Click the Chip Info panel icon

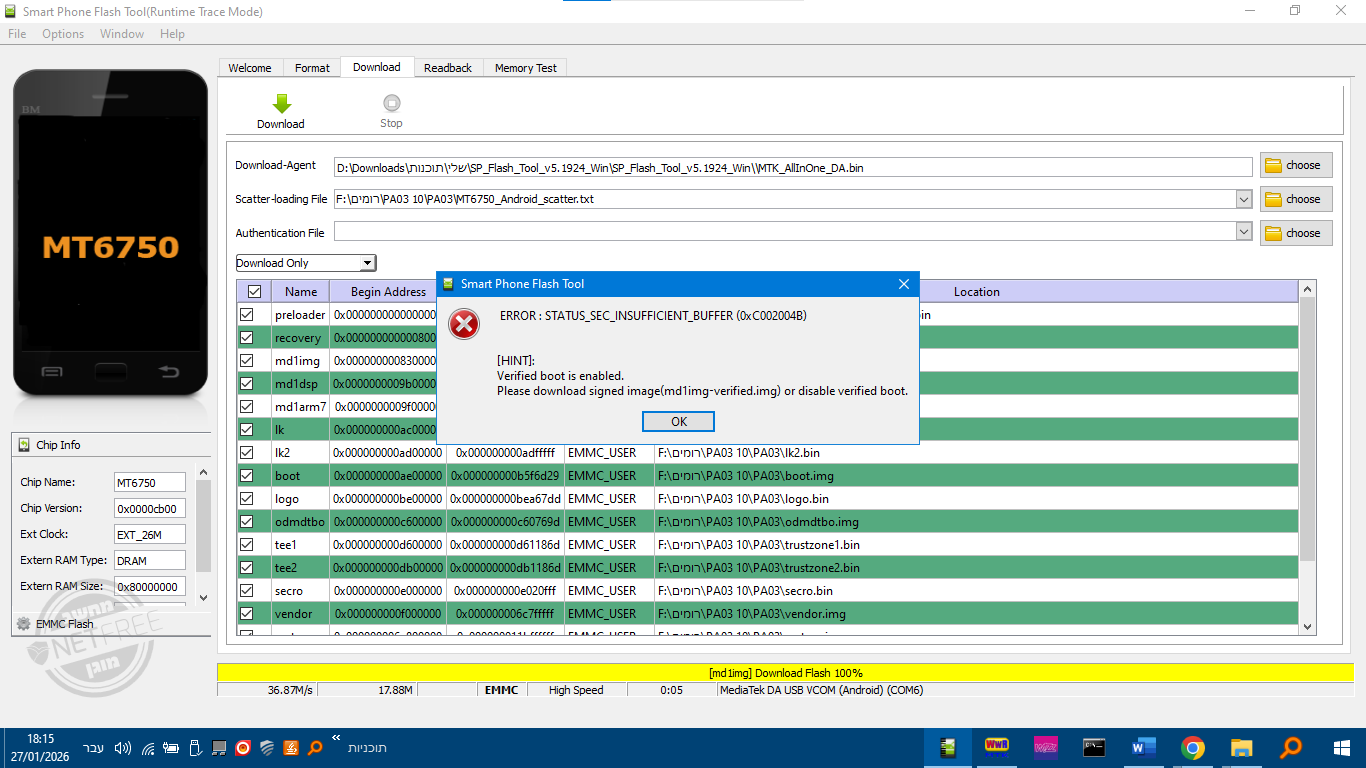[24, 445]
